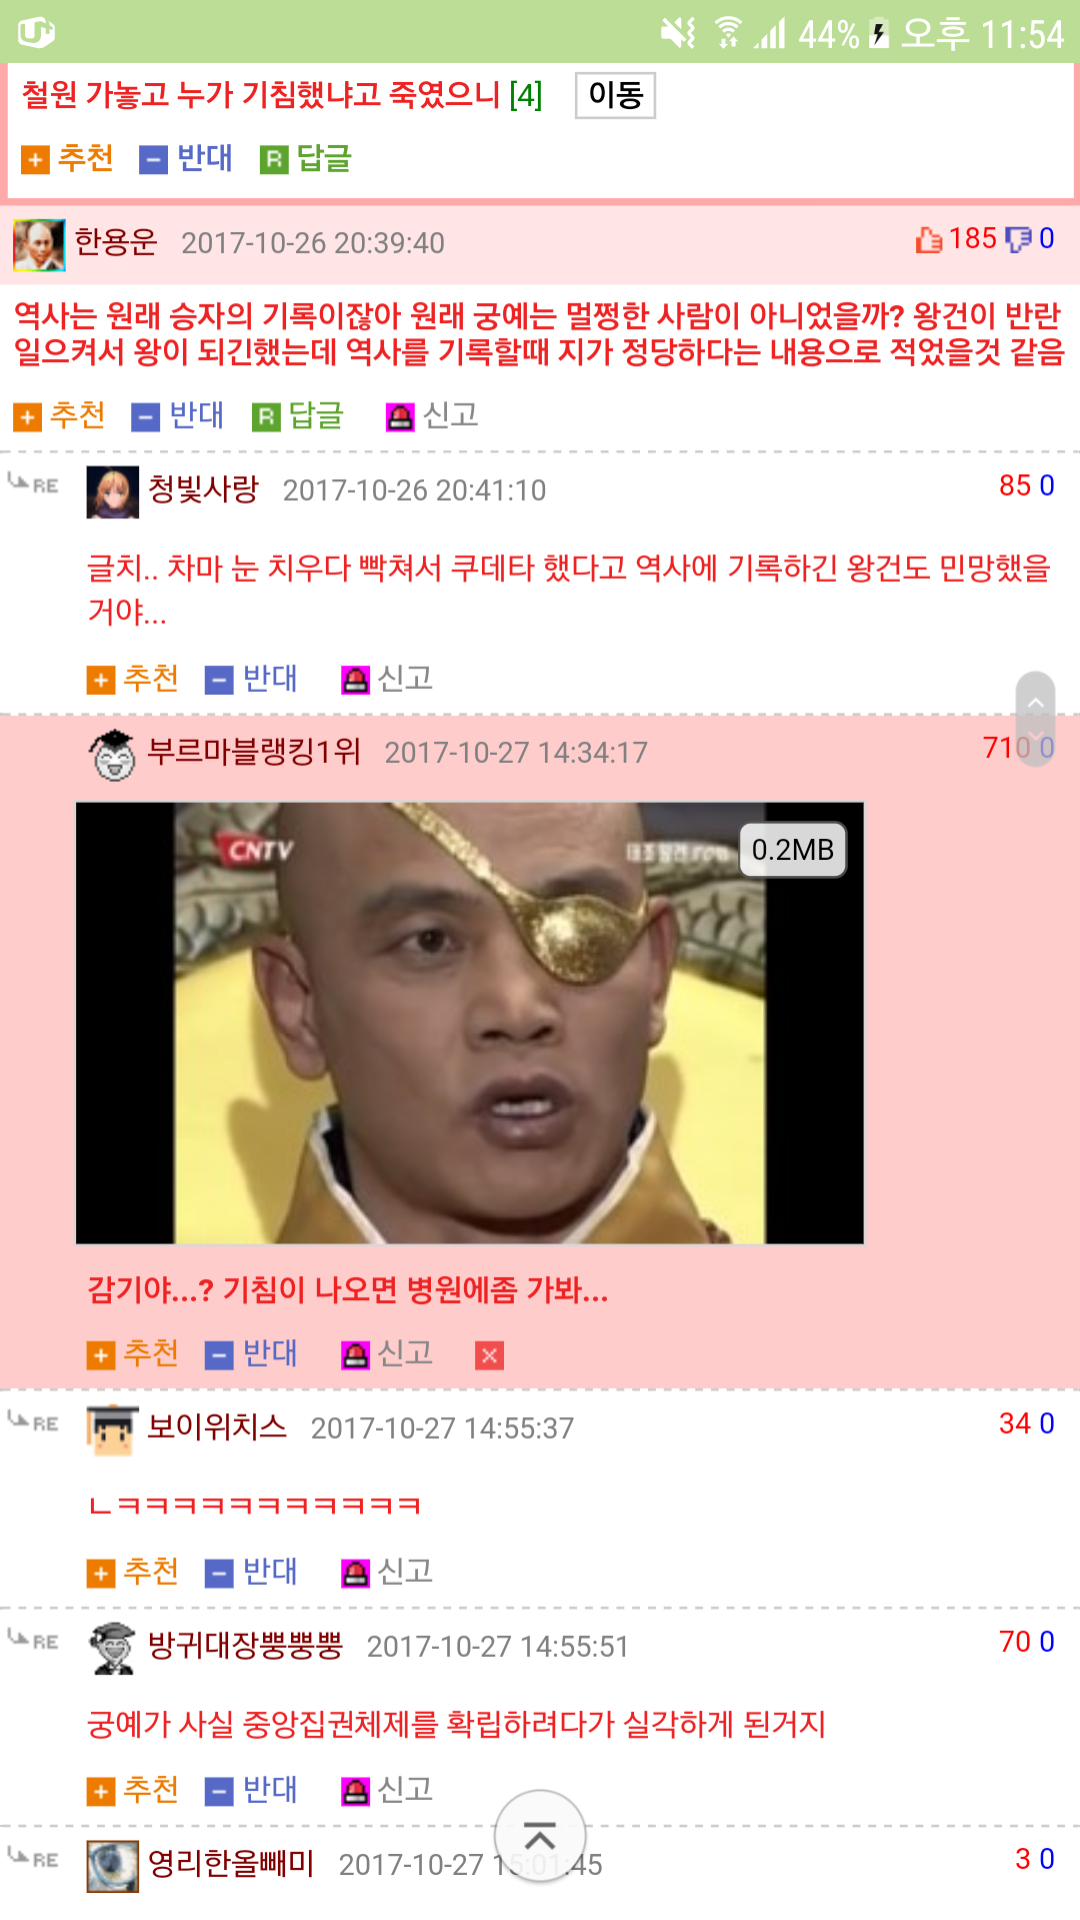
Task: Click 반대 under the top post title
Action: [186, 158]
